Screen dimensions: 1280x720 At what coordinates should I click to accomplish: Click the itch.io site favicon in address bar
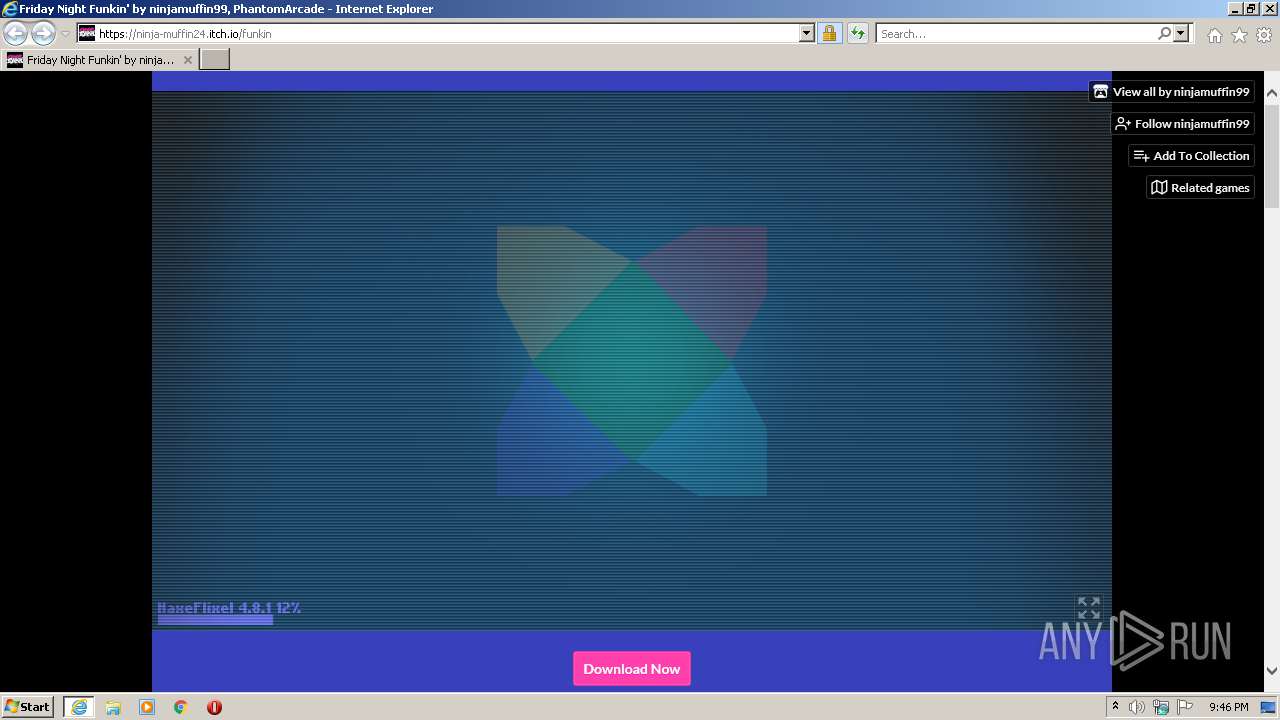(87, 33)
